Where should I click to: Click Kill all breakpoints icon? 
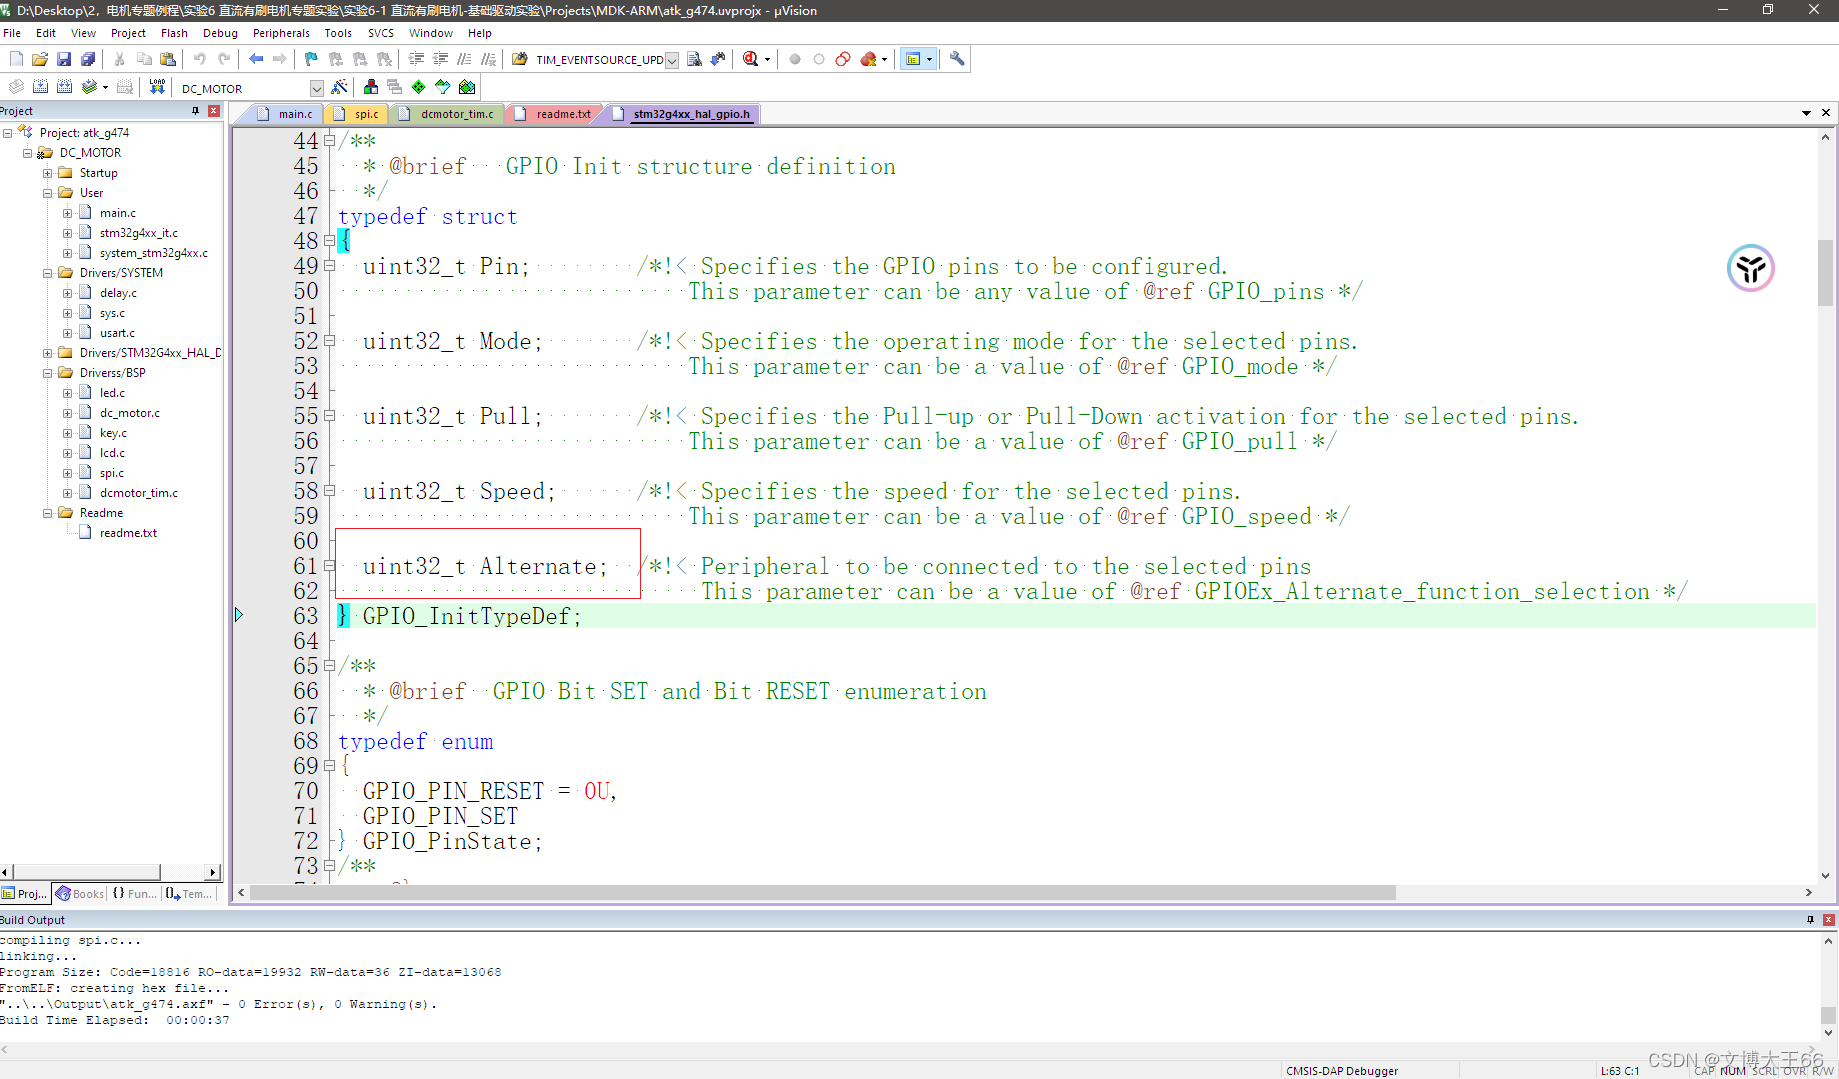[x=868, y=59]
